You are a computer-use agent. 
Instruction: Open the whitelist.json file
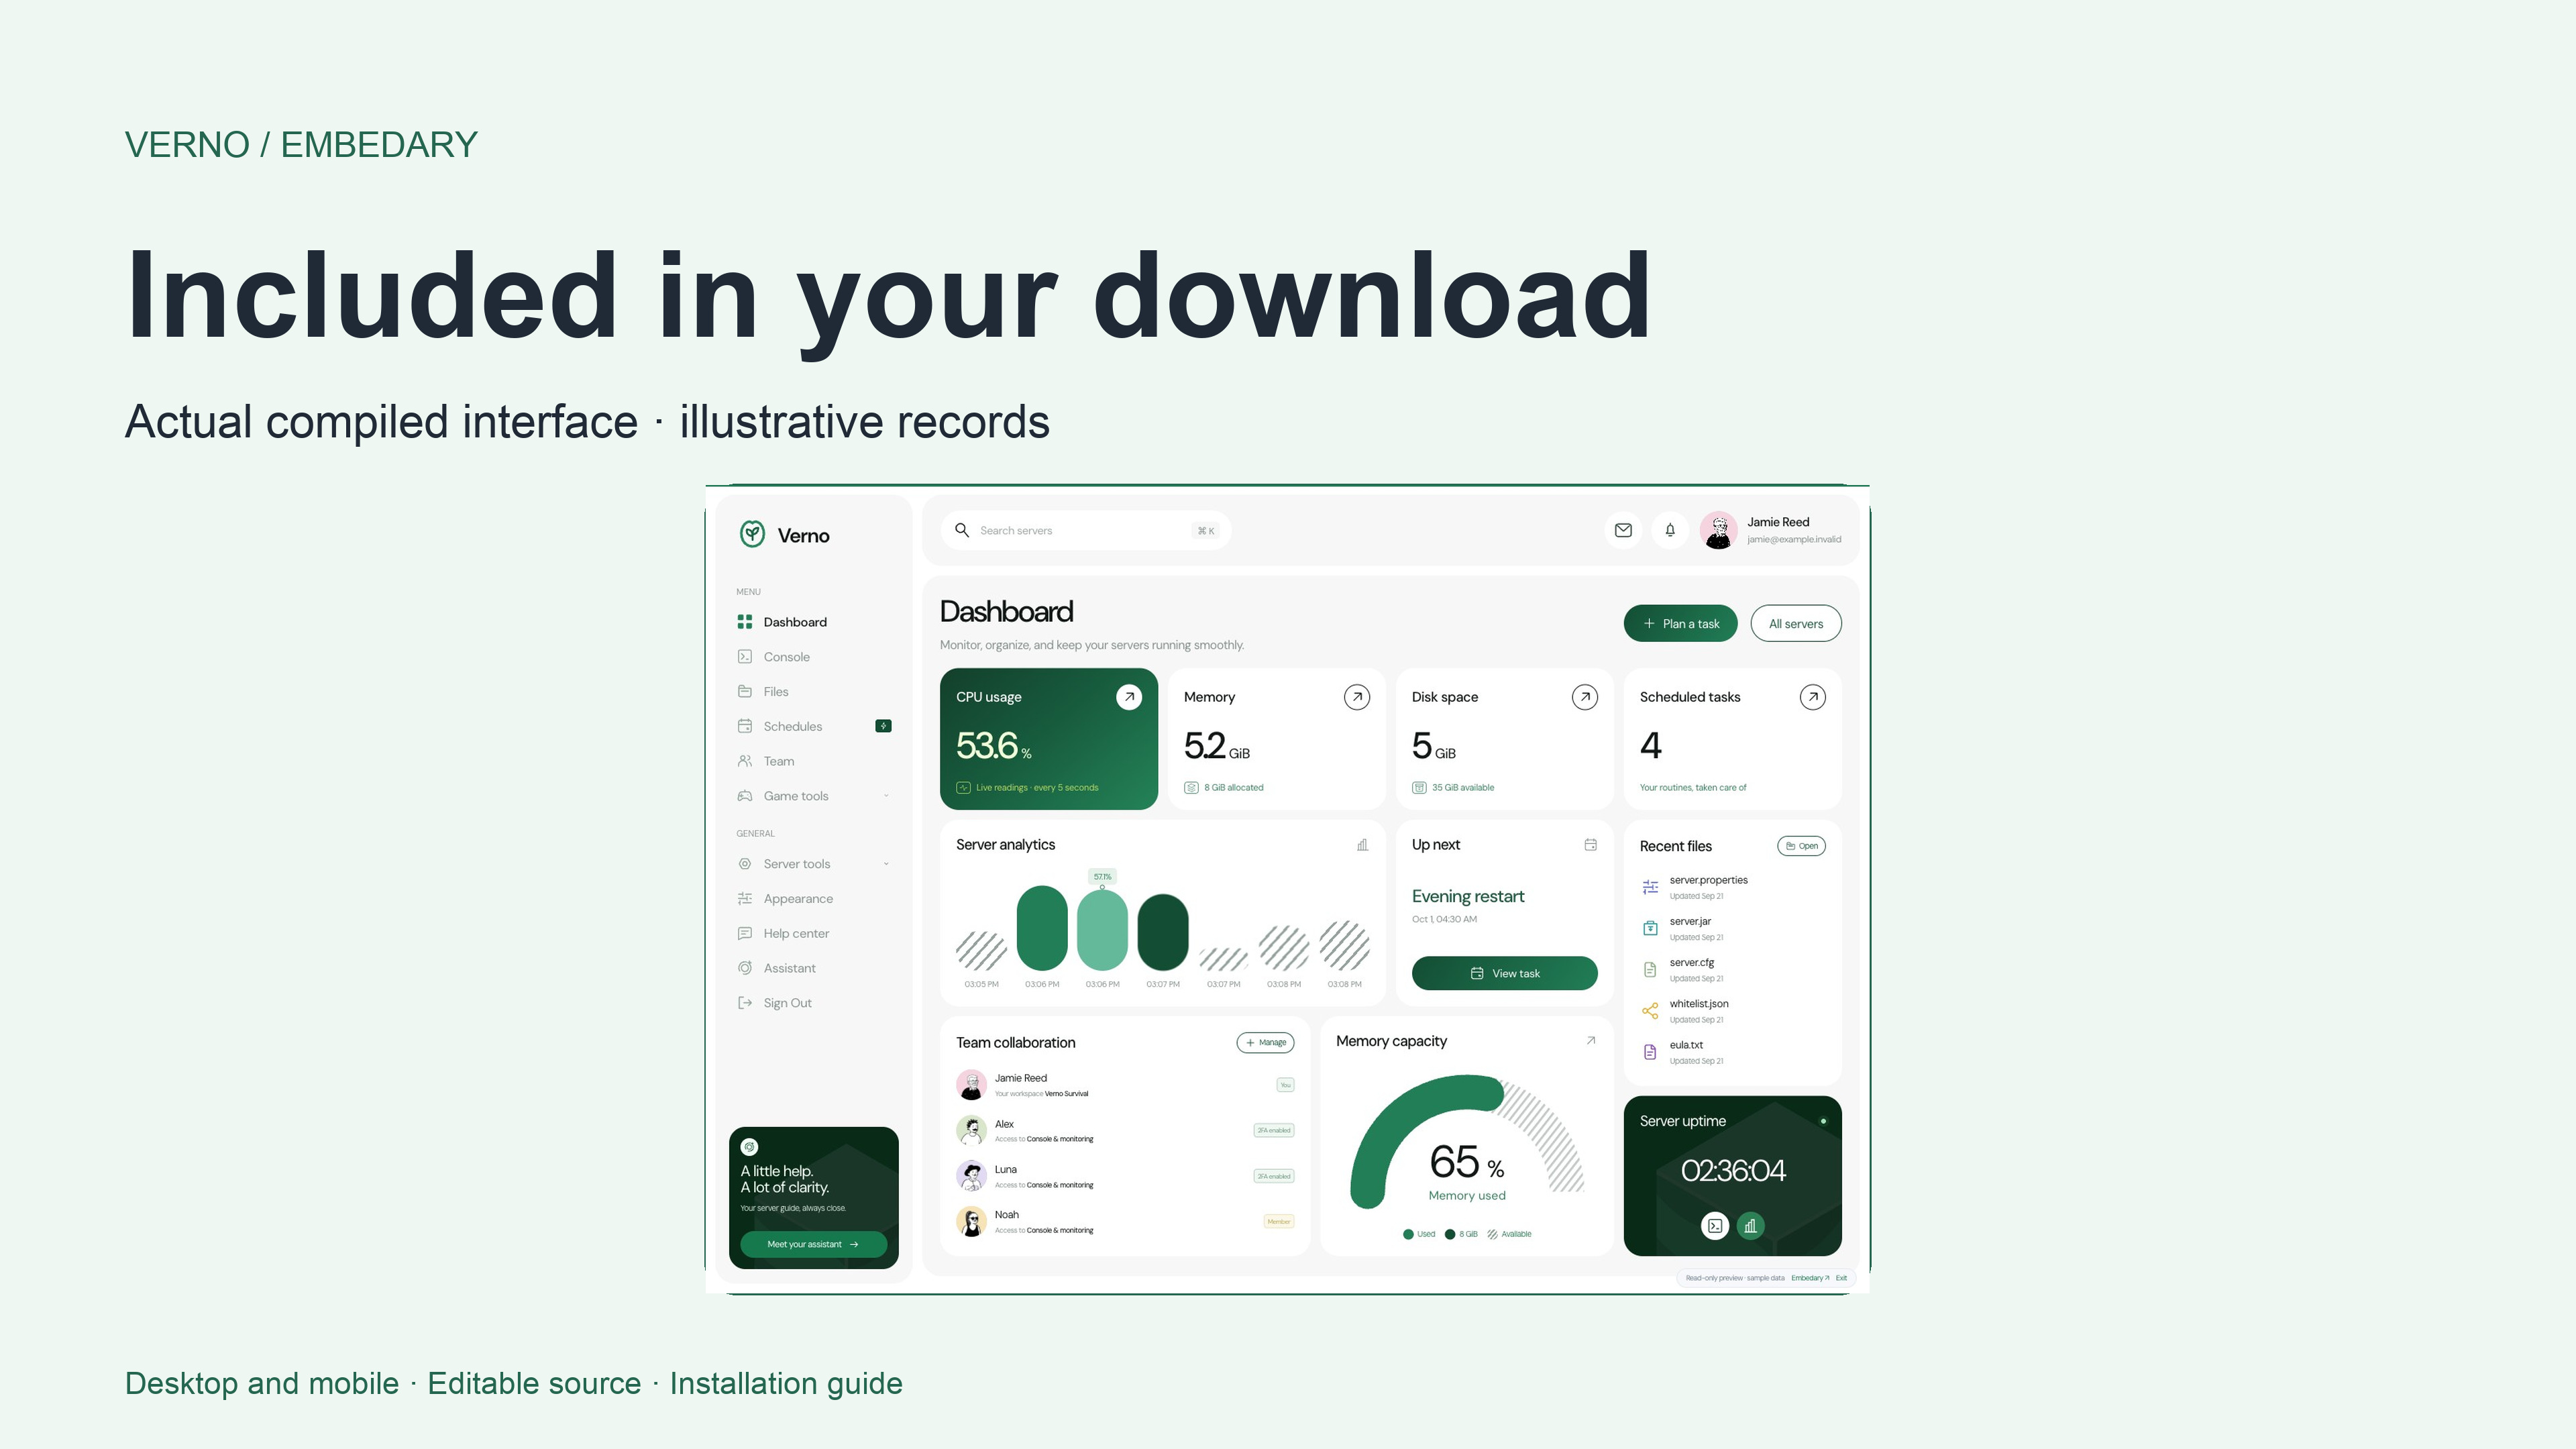pos(1732,1011)
